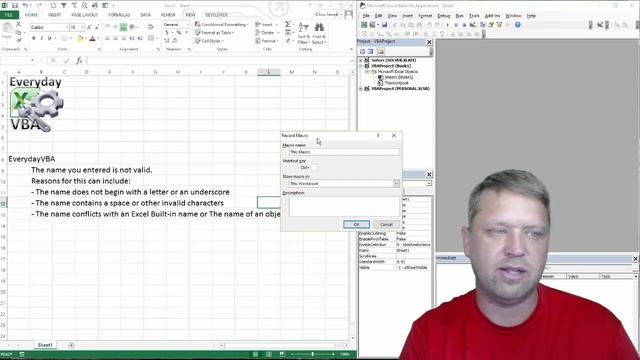Click the Design Mode icon in VBA toolbar

pos(473,25)
